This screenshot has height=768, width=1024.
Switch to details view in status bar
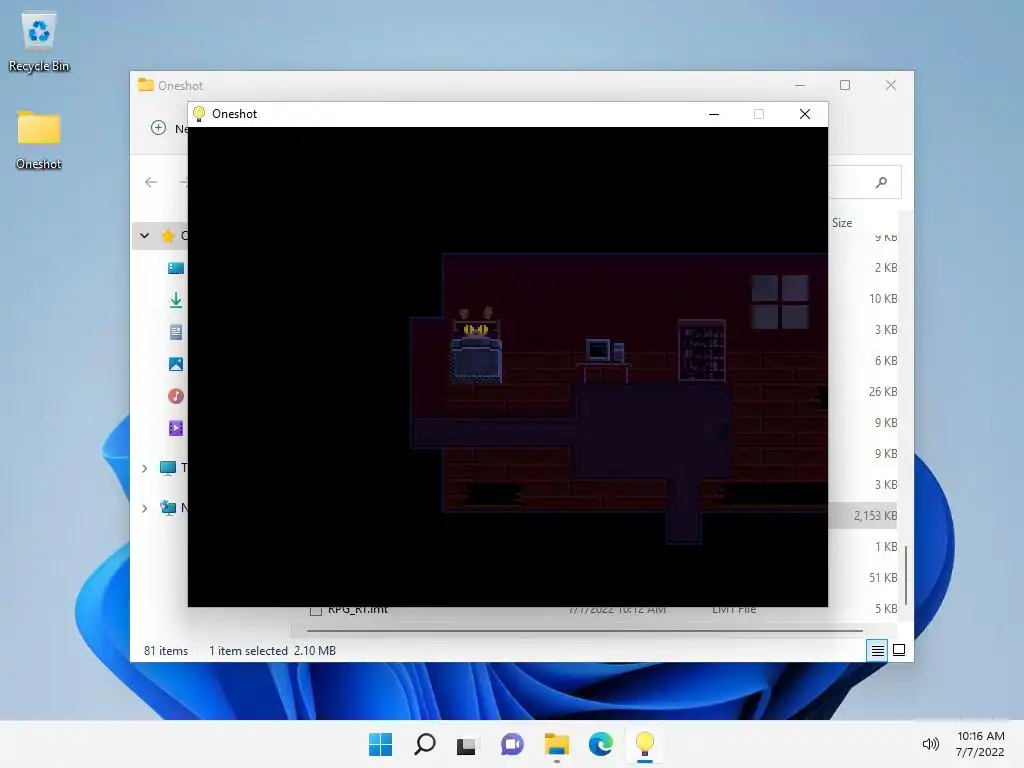[x=877, y=650]
